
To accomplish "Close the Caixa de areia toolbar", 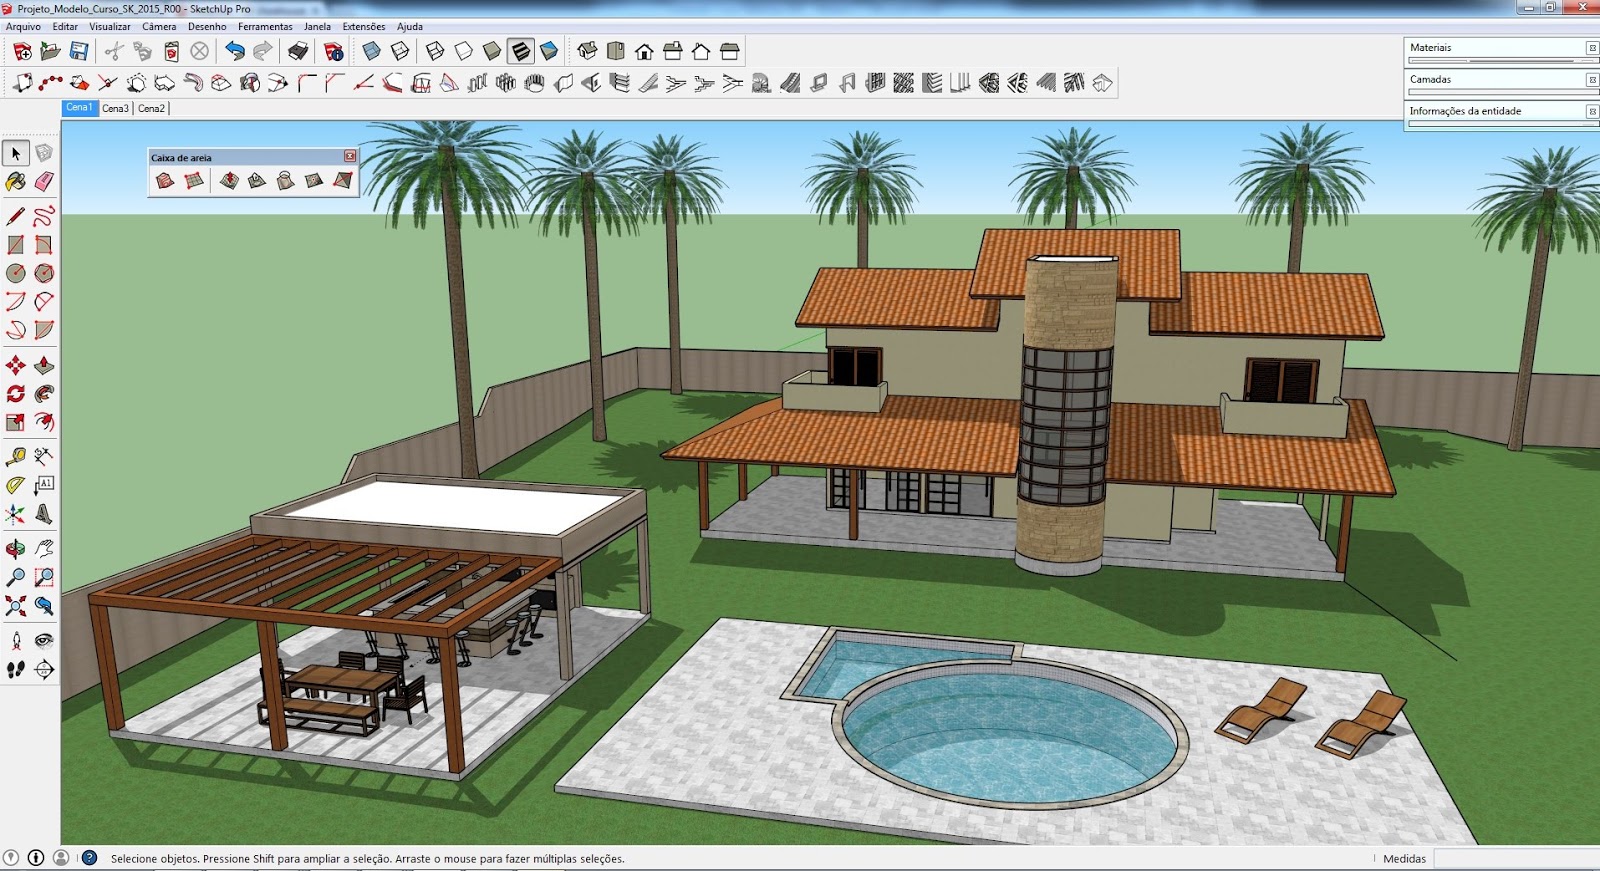I will [x=350, y=157].
